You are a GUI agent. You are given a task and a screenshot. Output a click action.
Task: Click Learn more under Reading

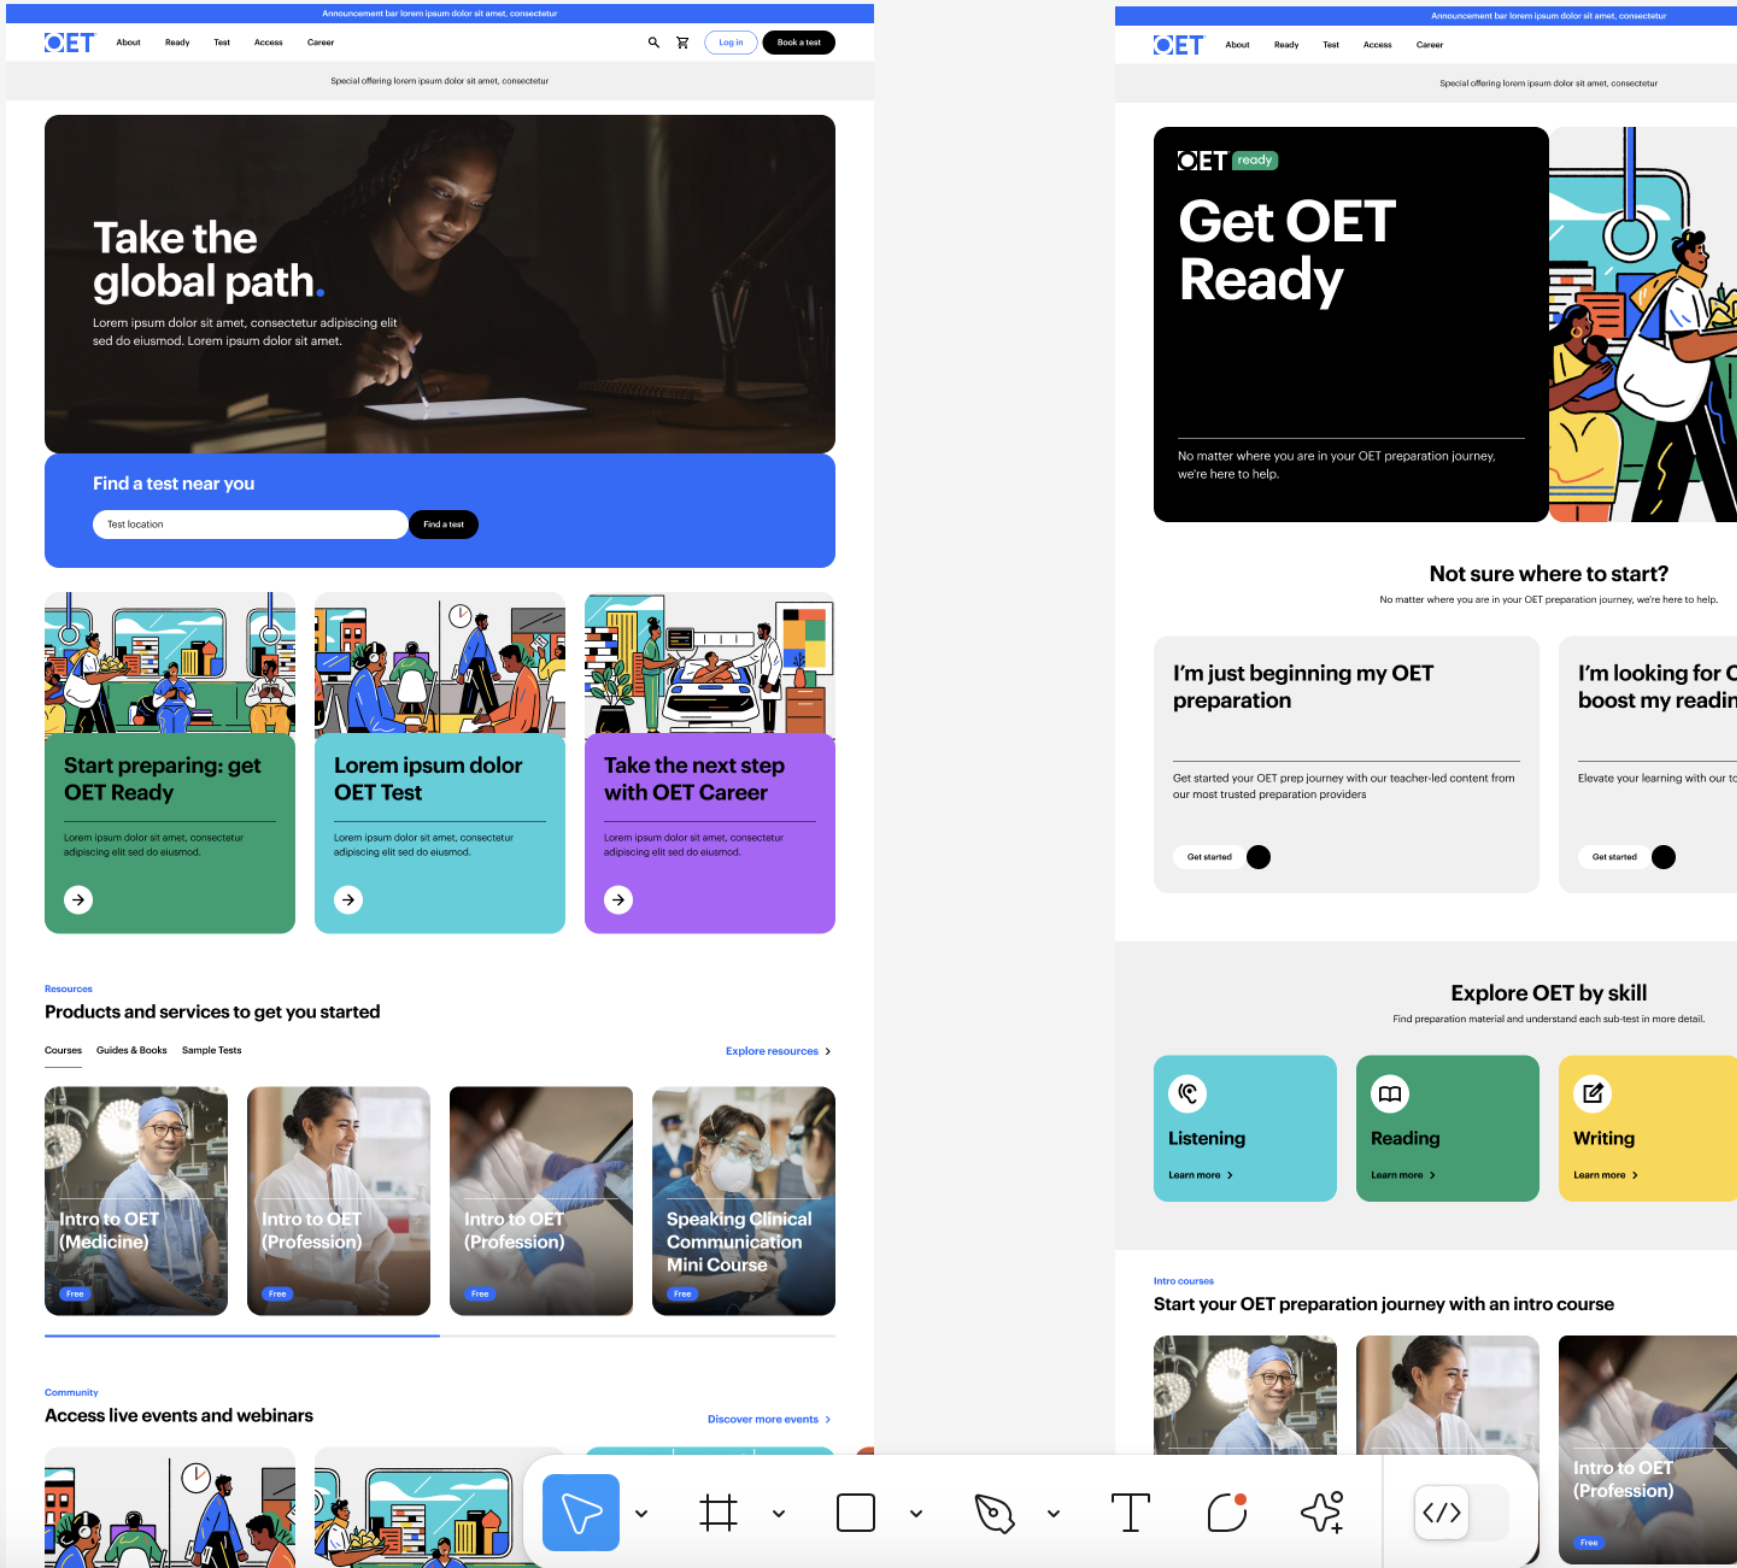coord(1403,1175)
